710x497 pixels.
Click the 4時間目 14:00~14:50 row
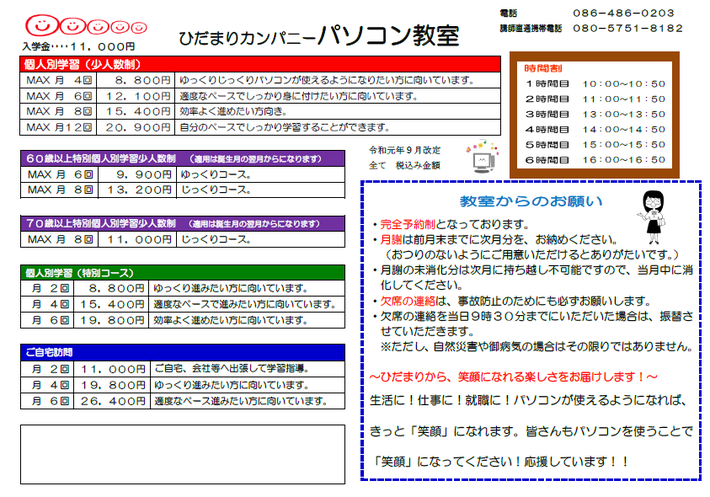coord(595,129)
